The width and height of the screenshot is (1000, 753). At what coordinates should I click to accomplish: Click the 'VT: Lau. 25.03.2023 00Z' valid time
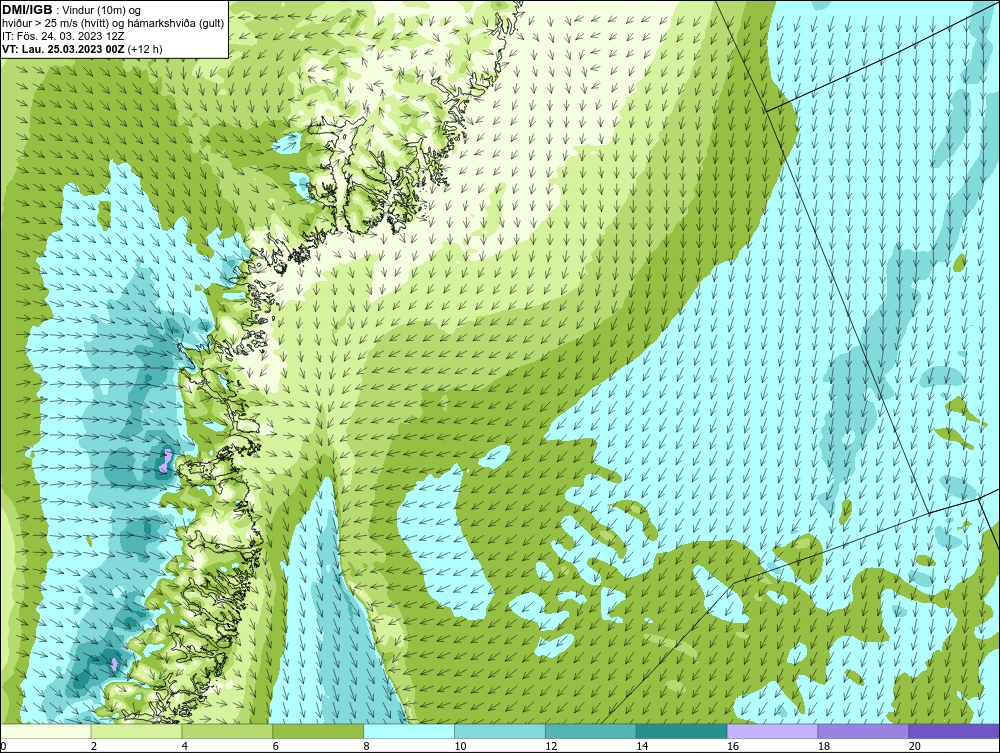63,48
